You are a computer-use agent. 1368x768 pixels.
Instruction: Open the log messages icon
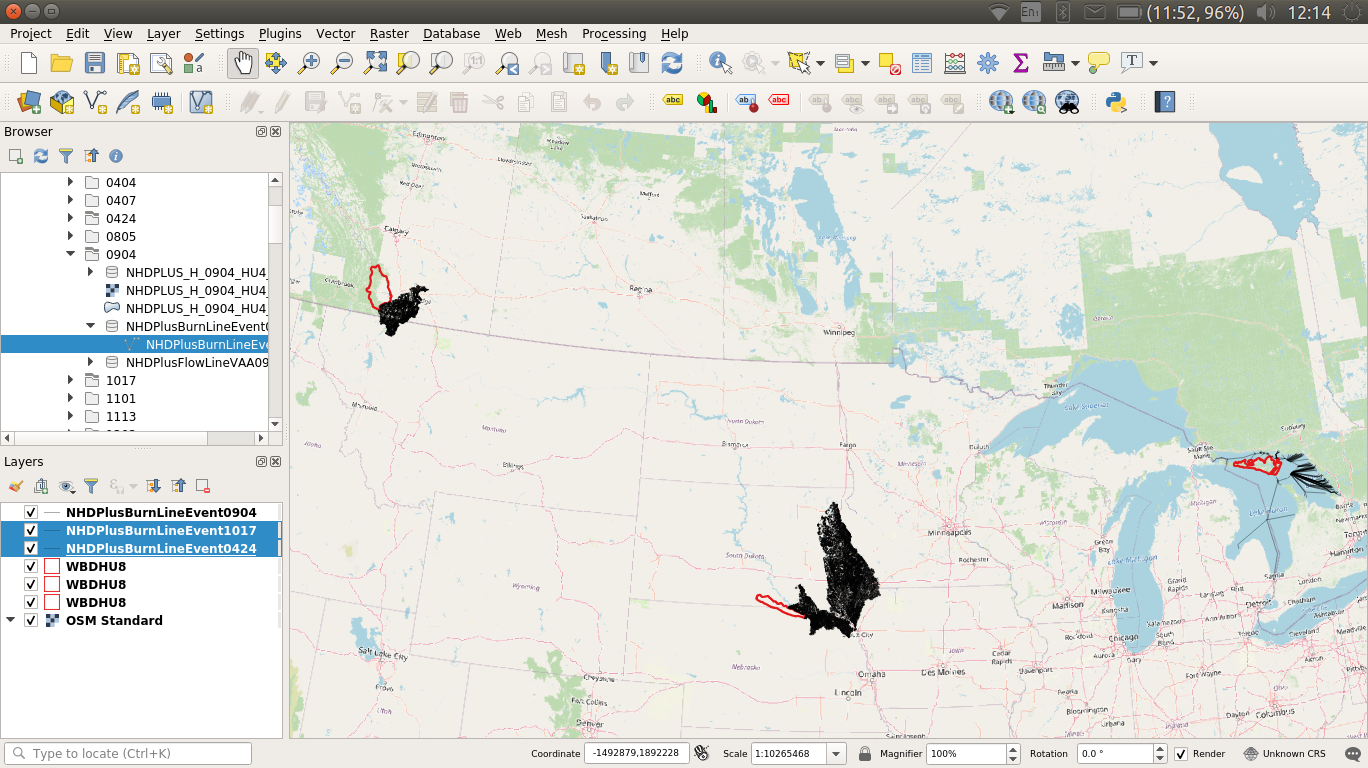pyautogui.click(x=1353, y=754)
